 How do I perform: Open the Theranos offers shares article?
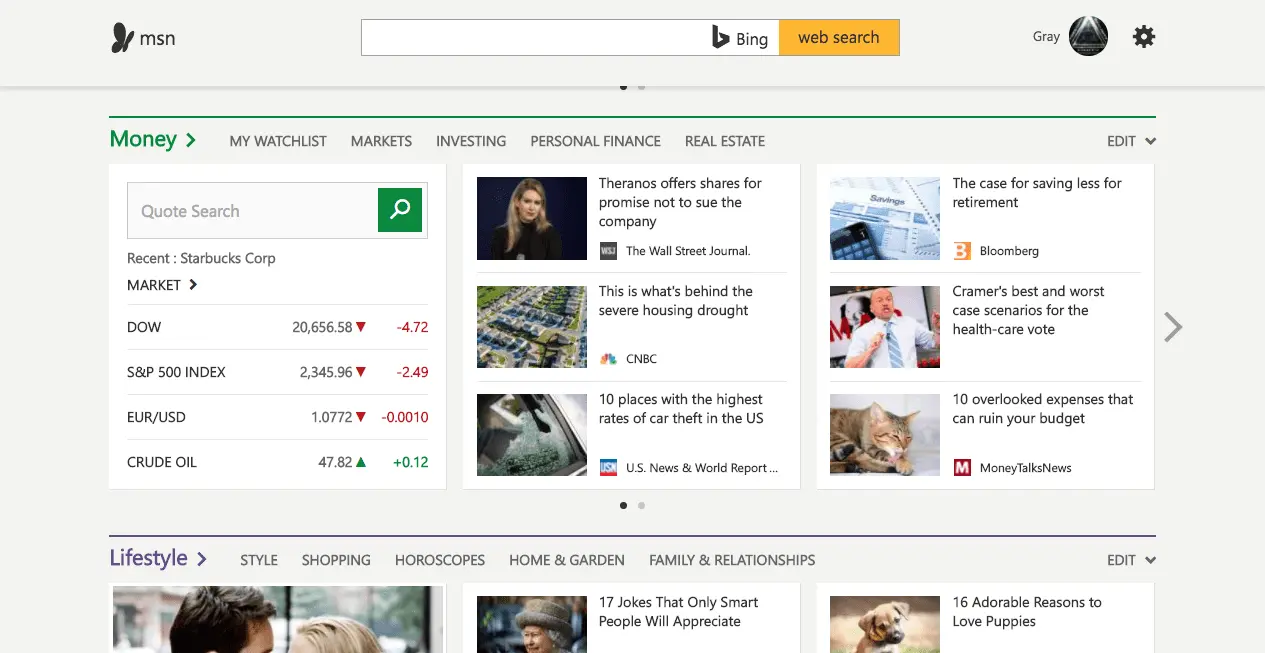(x=680, y=202)
